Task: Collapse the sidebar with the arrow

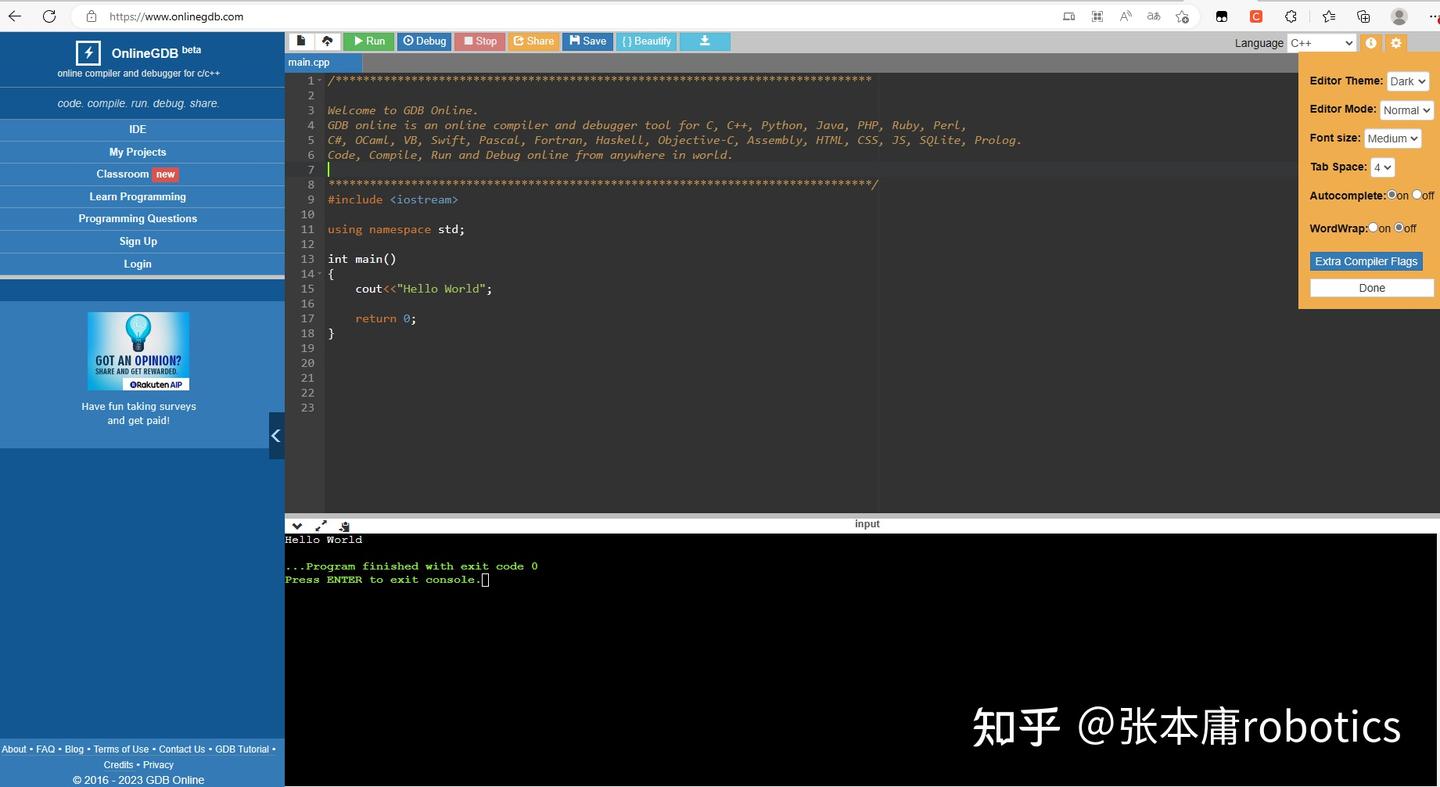Action: pyautogui.click(x=276, y=435)
